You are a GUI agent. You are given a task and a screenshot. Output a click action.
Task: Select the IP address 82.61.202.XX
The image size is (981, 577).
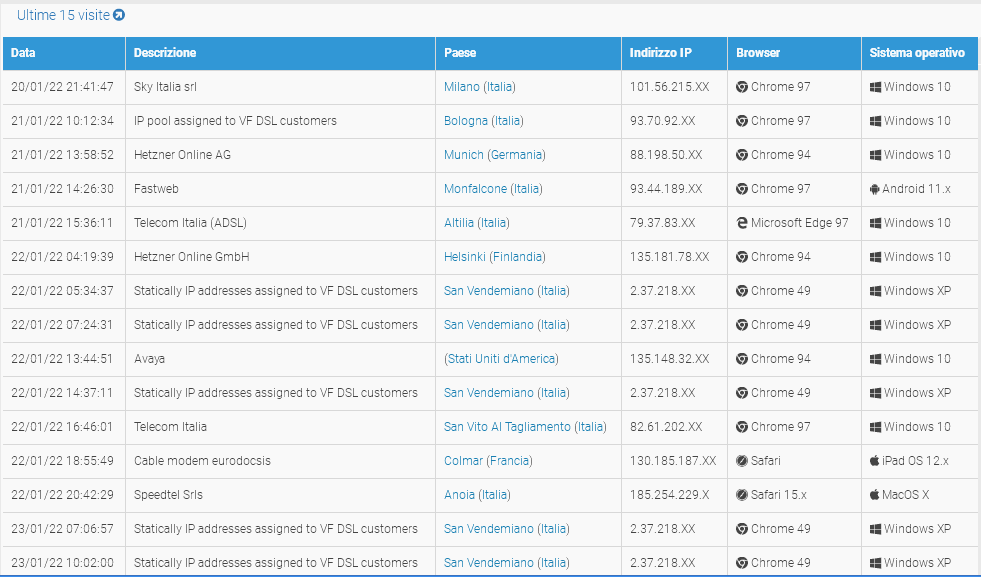[x=666, y=427]
